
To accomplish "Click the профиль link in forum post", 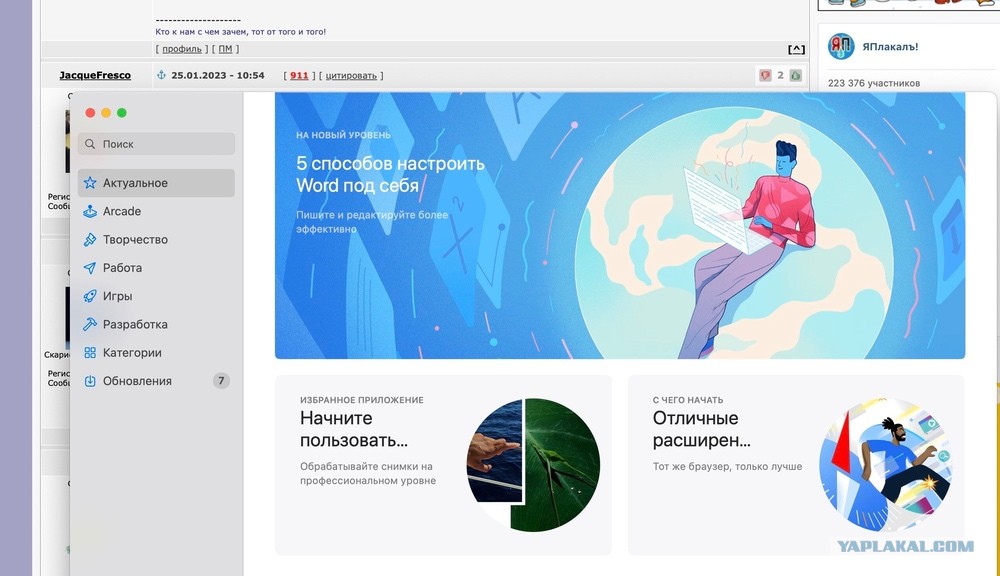I will [x=182, y=49].
